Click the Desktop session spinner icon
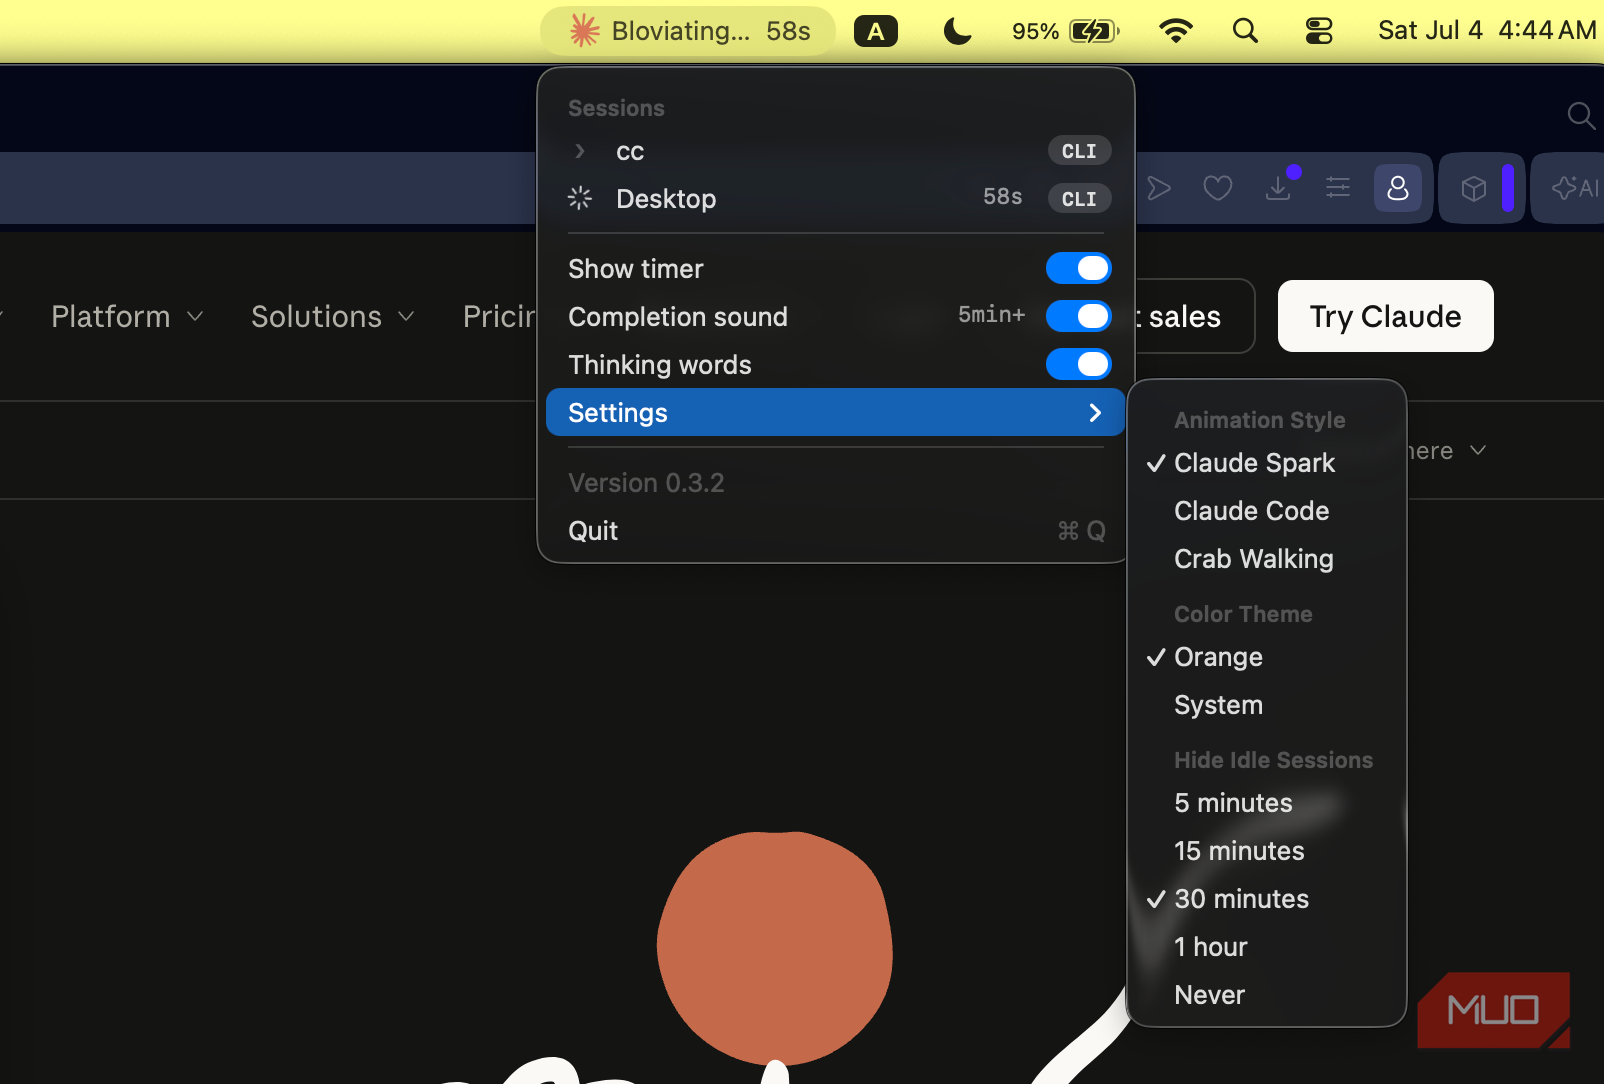 pos(580,198)
